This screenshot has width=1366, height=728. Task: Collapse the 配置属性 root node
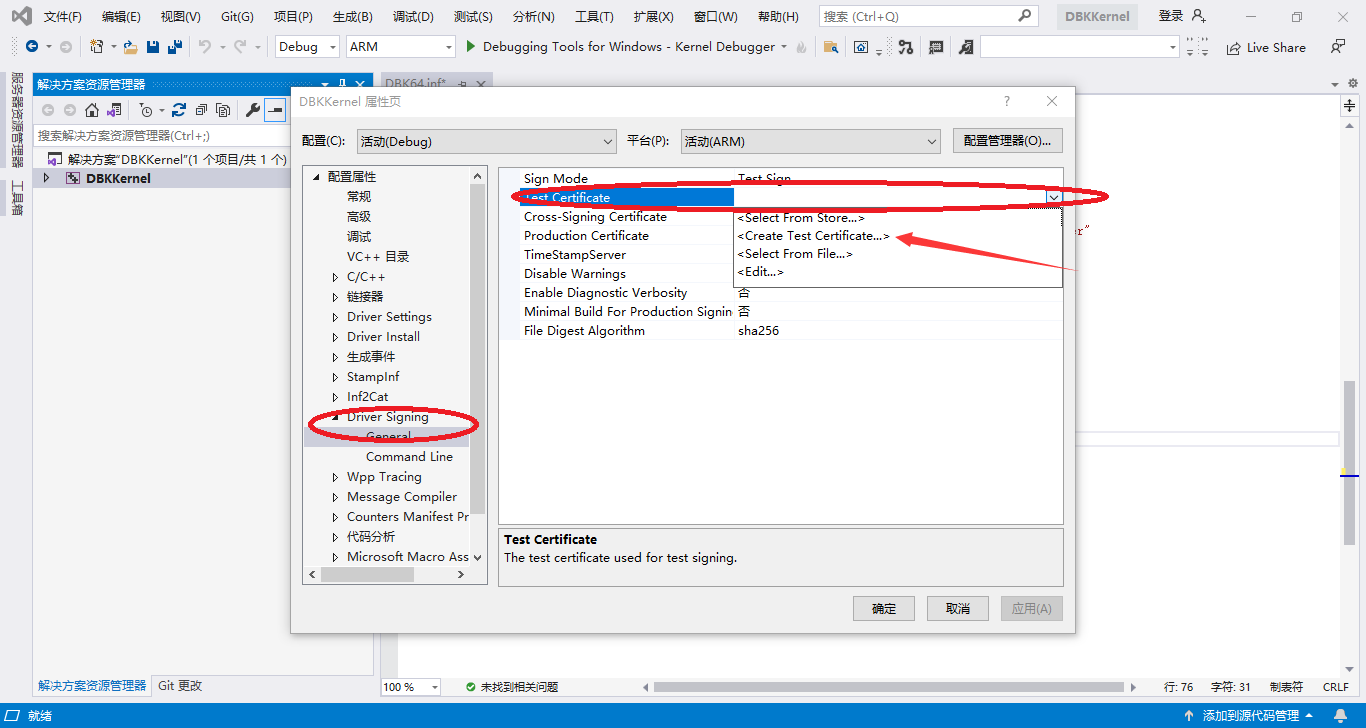[x=316, y=176]
